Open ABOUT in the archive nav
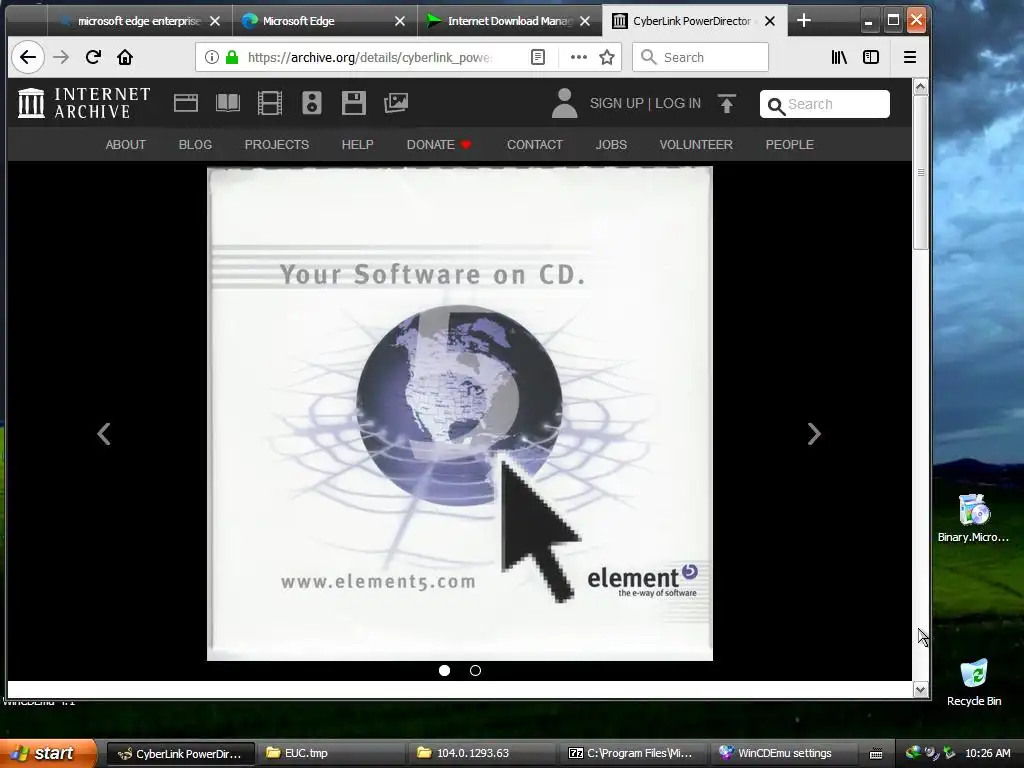The height and width of the screenshot is (768, 1024). (x=125, y=145)
